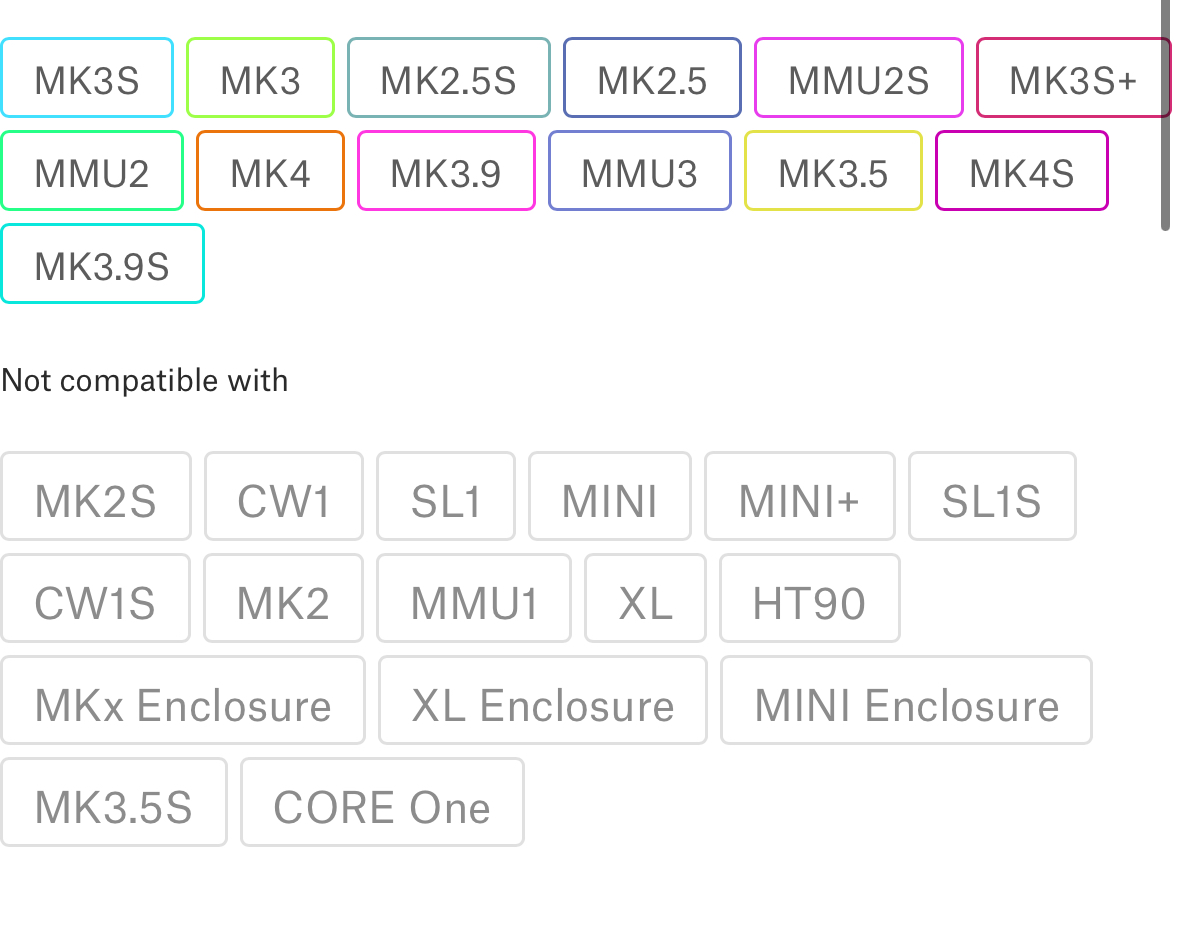
Task: Click the 'Not compatible with' heading
Action: pos(144,380)
